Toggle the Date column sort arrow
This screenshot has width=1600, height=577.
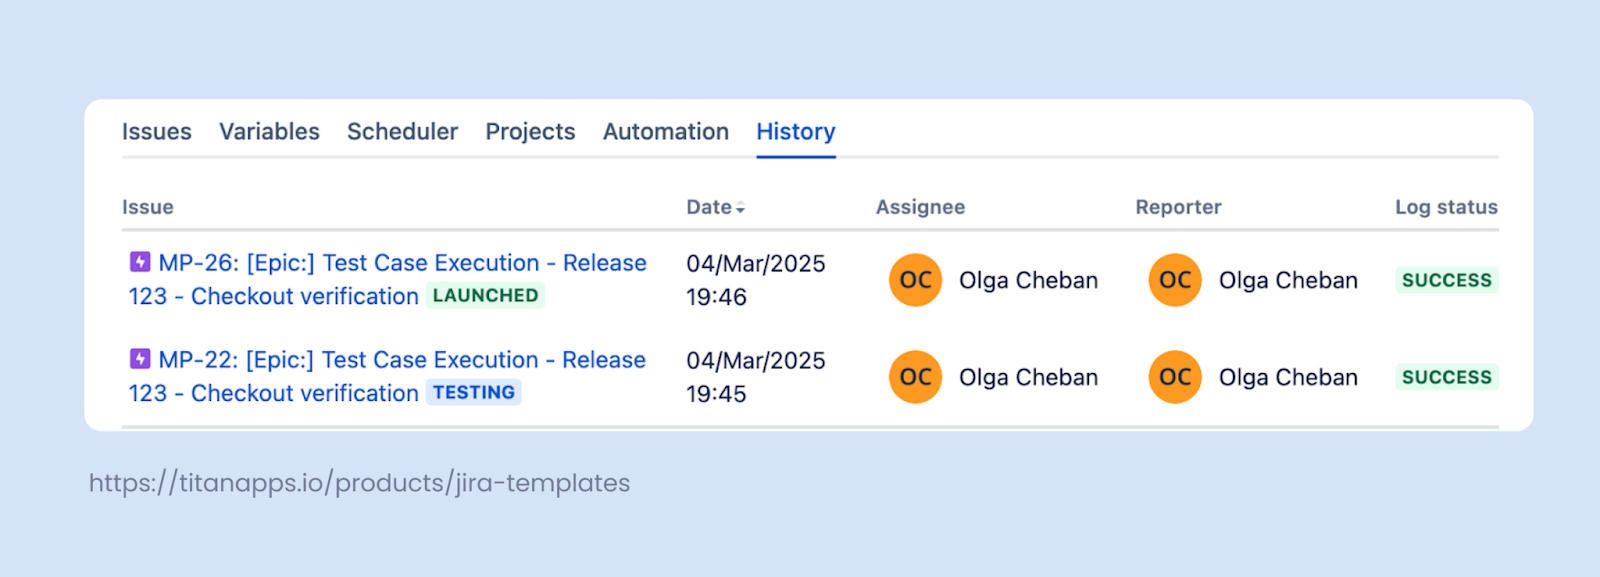pyautogui.click(x=740, y=208)
